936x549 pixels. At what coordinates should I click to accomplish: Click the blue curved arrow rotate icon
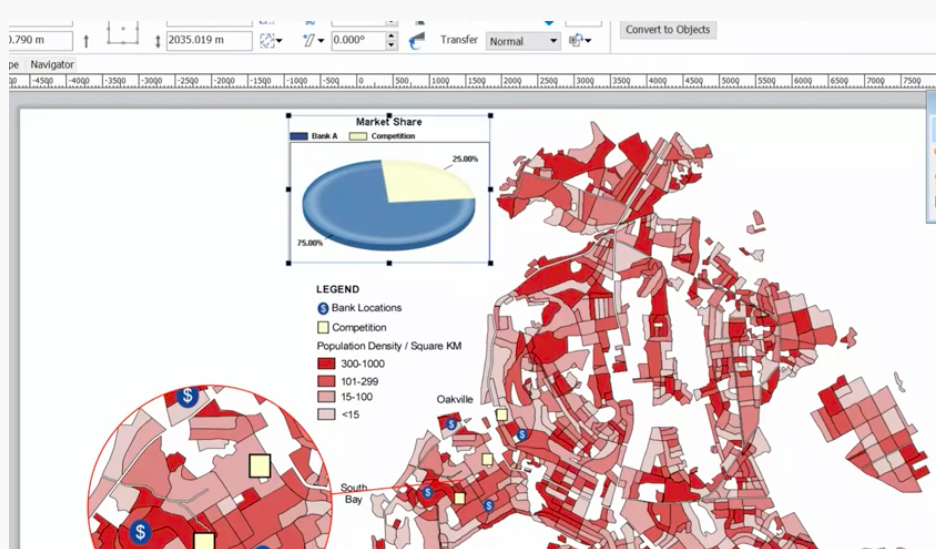coord(417,40)
